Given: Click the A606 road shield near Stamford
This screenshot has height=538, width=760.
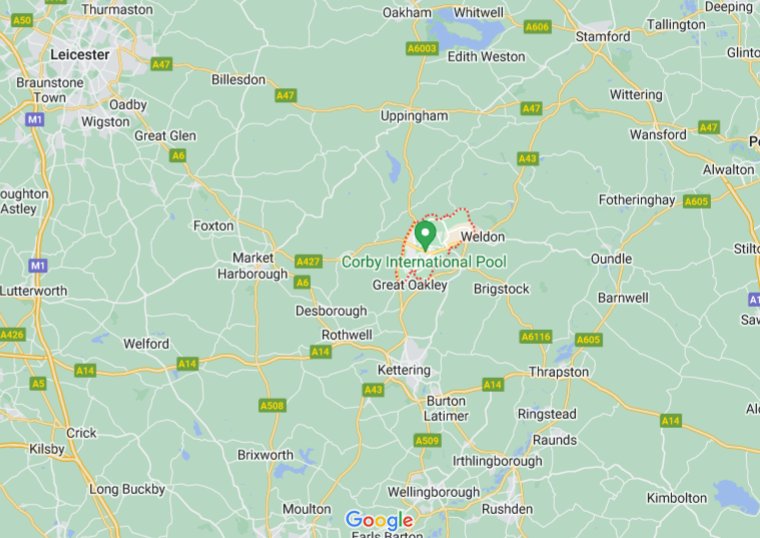Looking at the screenshot, I should 537,27.
